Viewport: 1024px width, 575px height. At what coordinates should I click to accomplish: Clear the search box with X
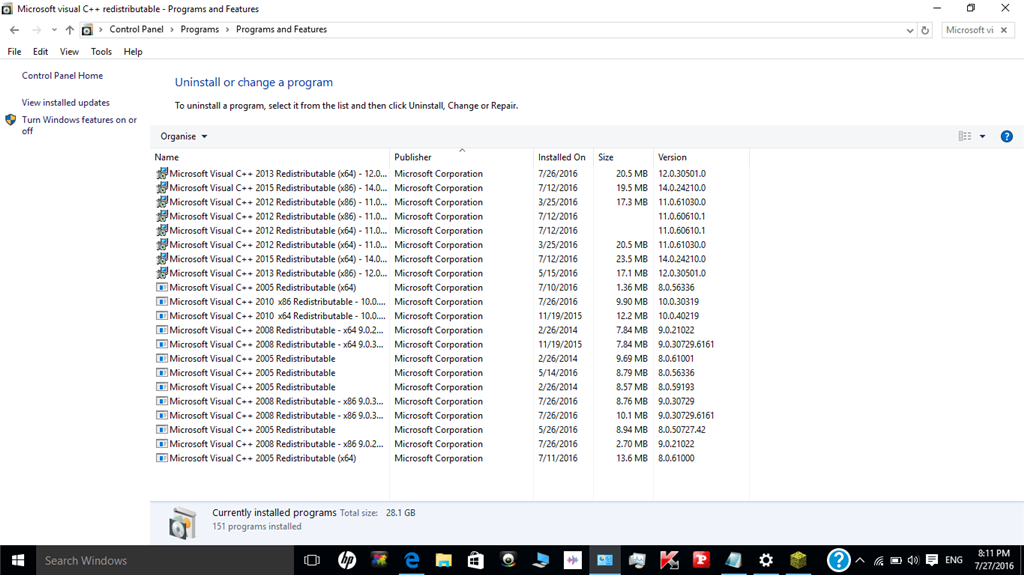(1004, 30)
